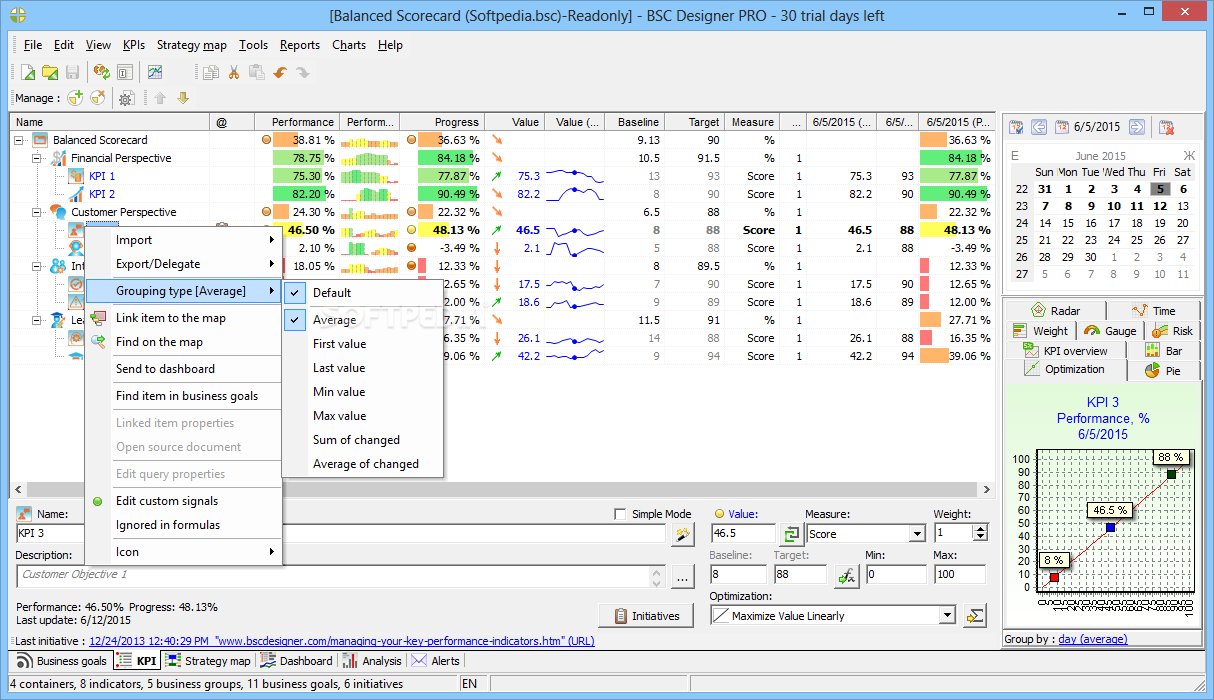Click the Paste toolbar icon
The image size is (1214, 700).
coord(256,72)
